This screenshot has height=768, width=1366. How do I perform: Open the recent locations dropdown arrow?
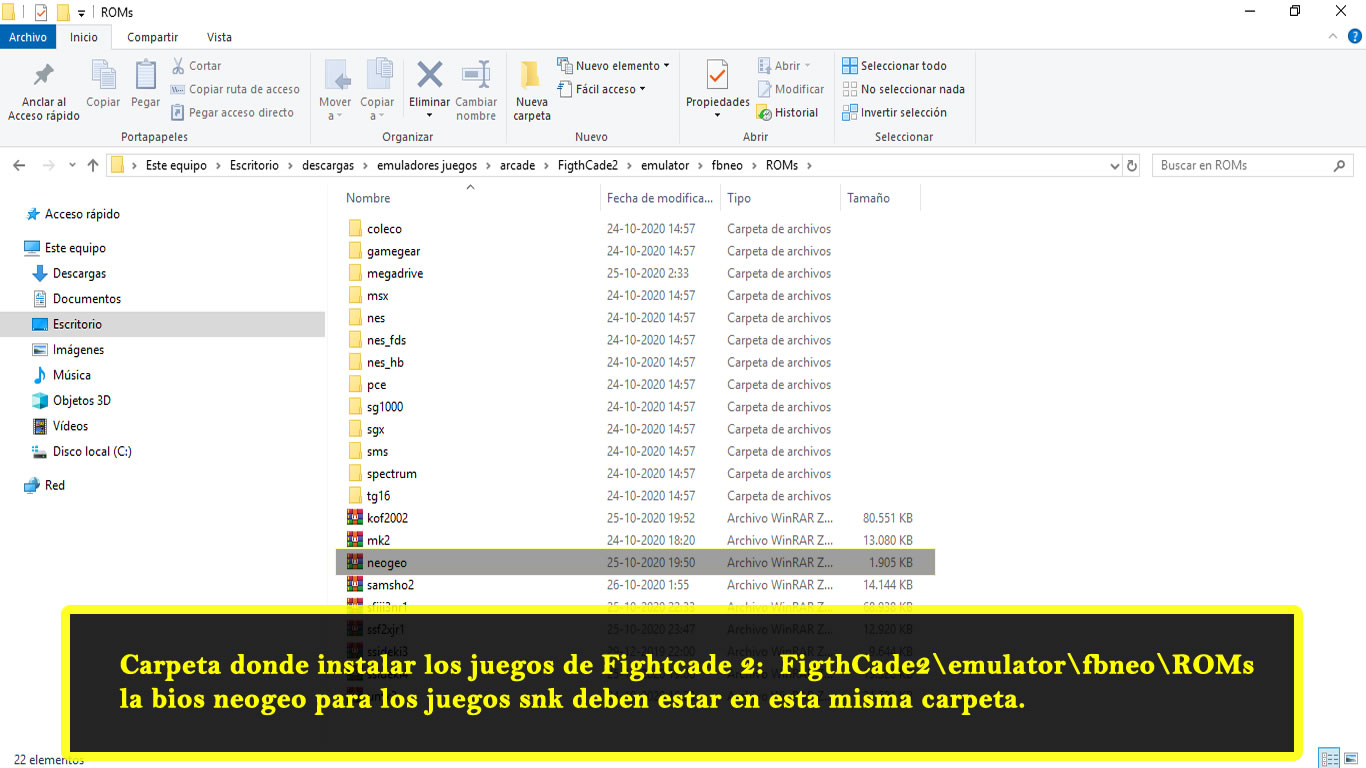(x=72, y=166)
